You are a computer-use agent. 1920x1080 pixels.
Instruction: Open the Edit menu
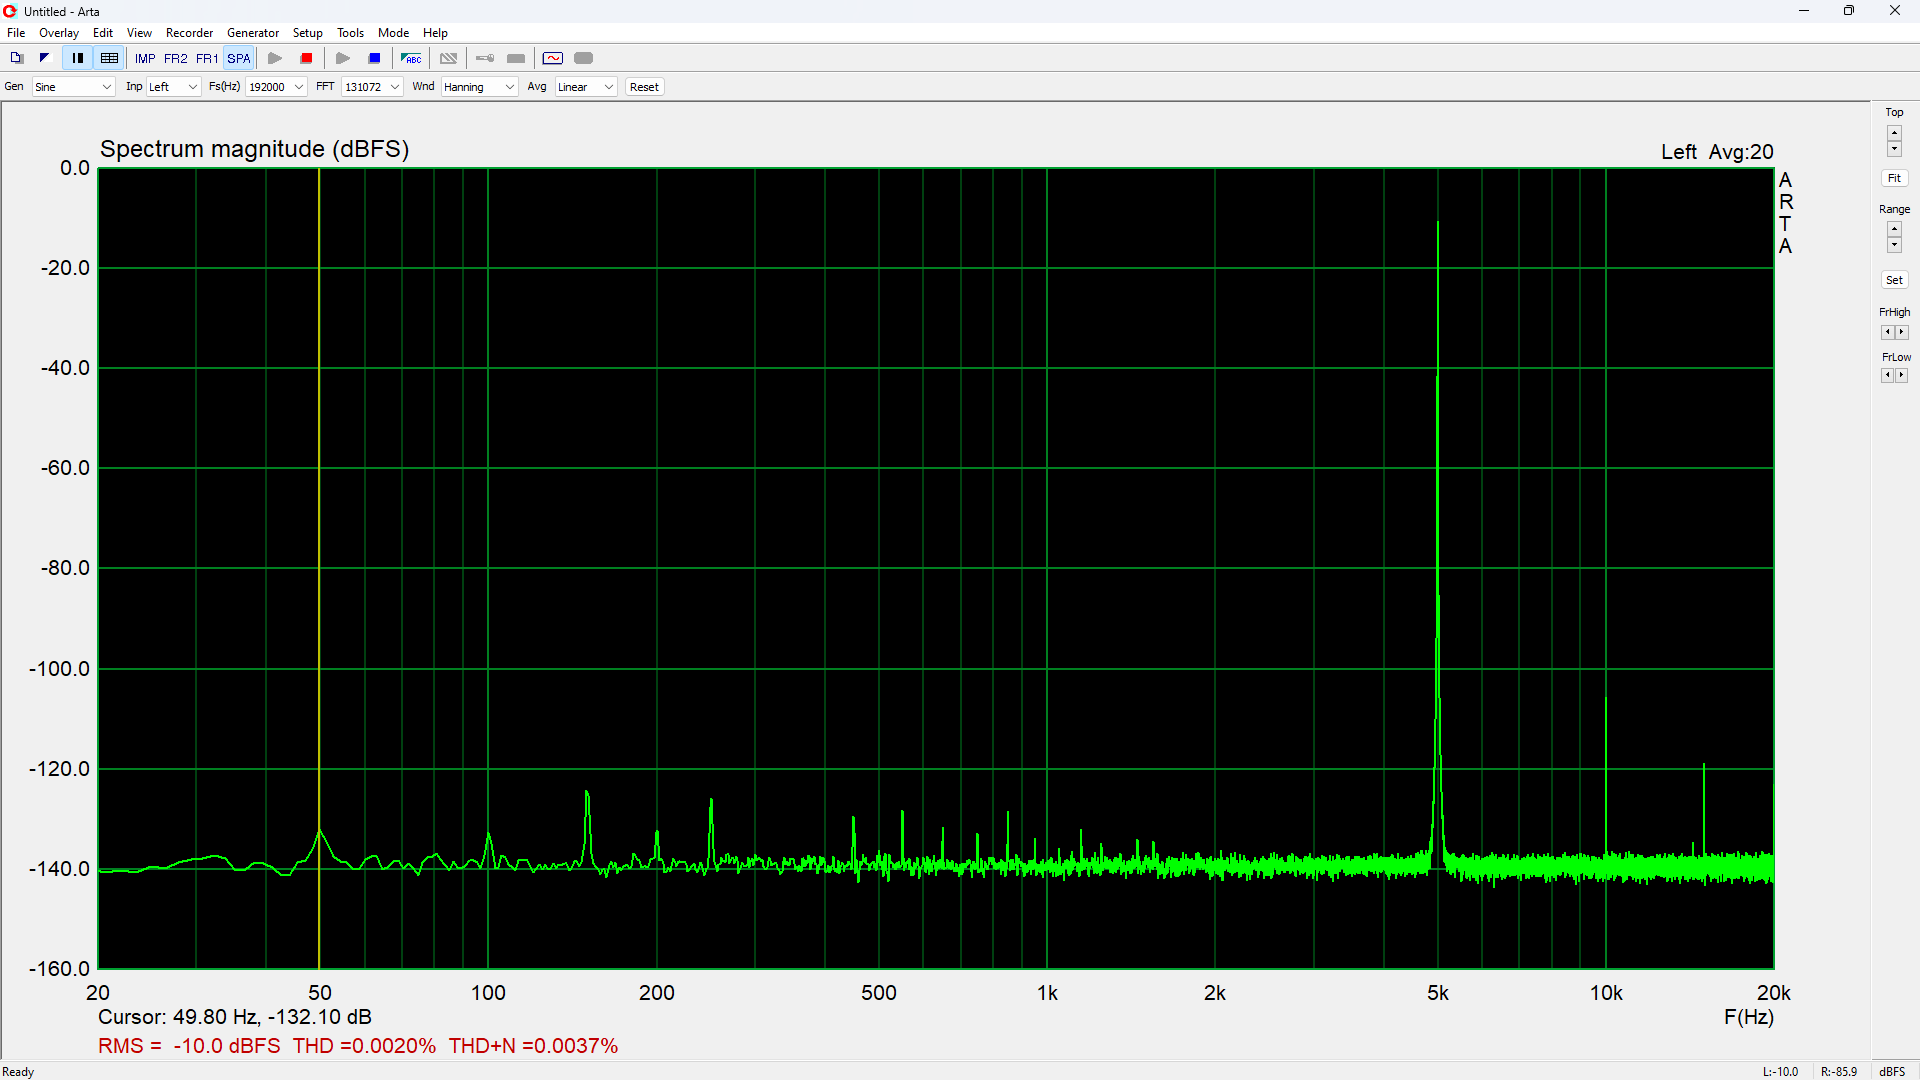click(103, 33)
